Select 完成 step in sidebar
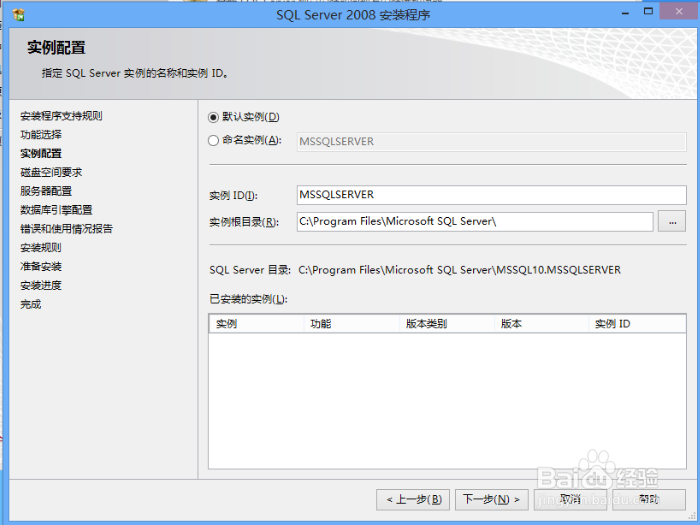This screenshot has width=700, height=525. [x=30, y=304]
